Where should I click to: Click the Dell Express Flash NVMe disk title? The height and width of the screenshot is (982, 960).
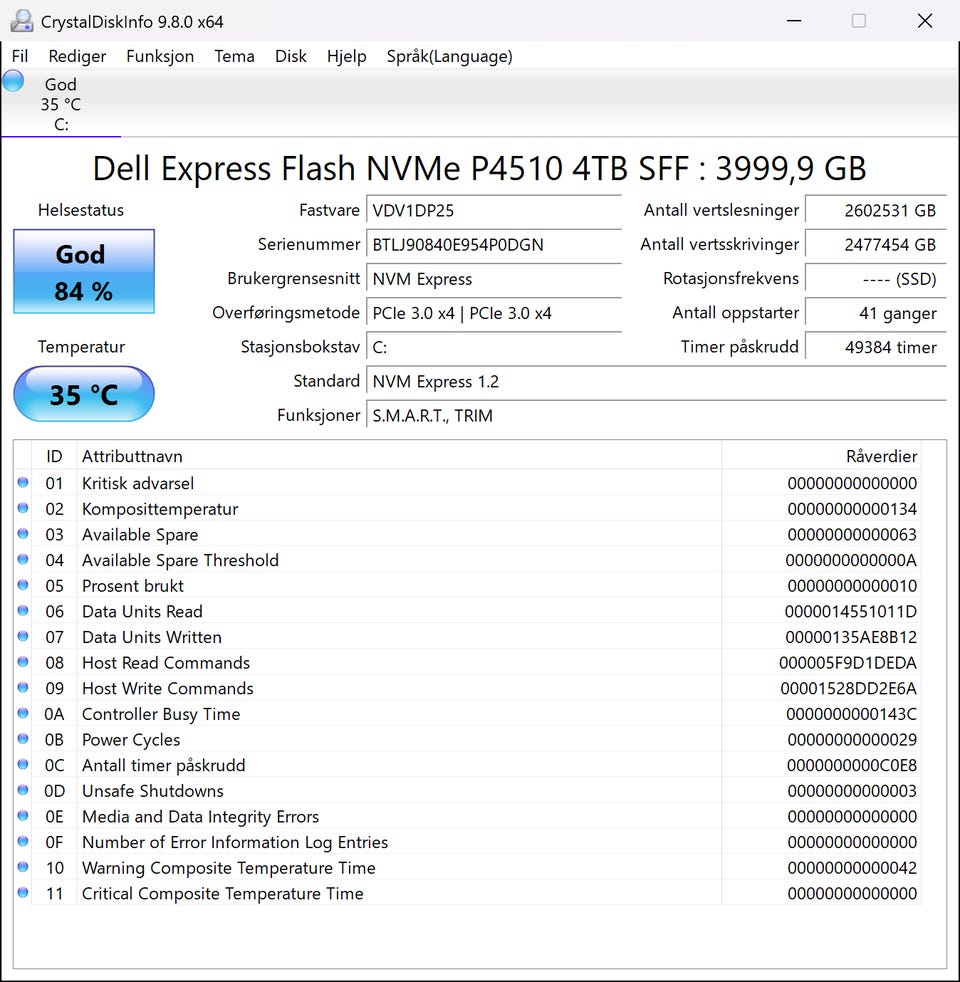479,168
